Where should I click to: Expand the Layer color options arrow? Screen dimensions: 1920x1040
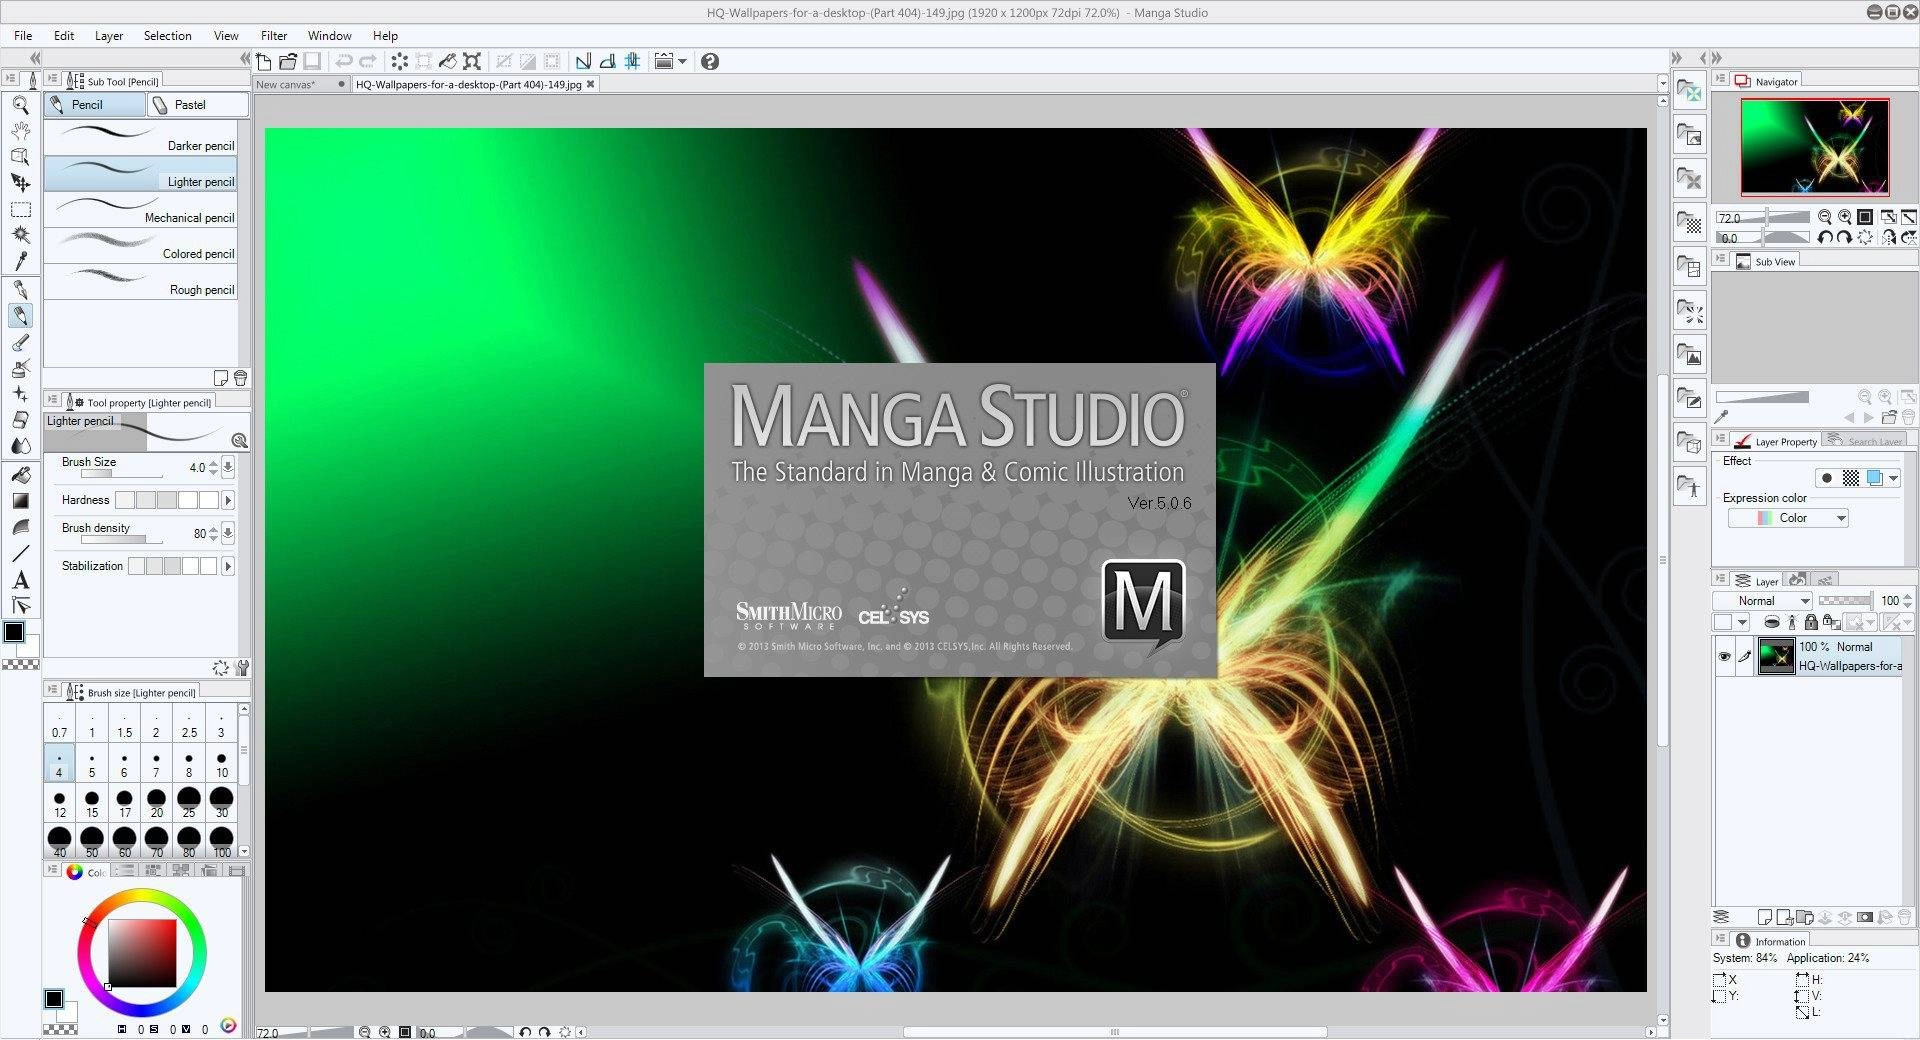tap(1893, 478)
